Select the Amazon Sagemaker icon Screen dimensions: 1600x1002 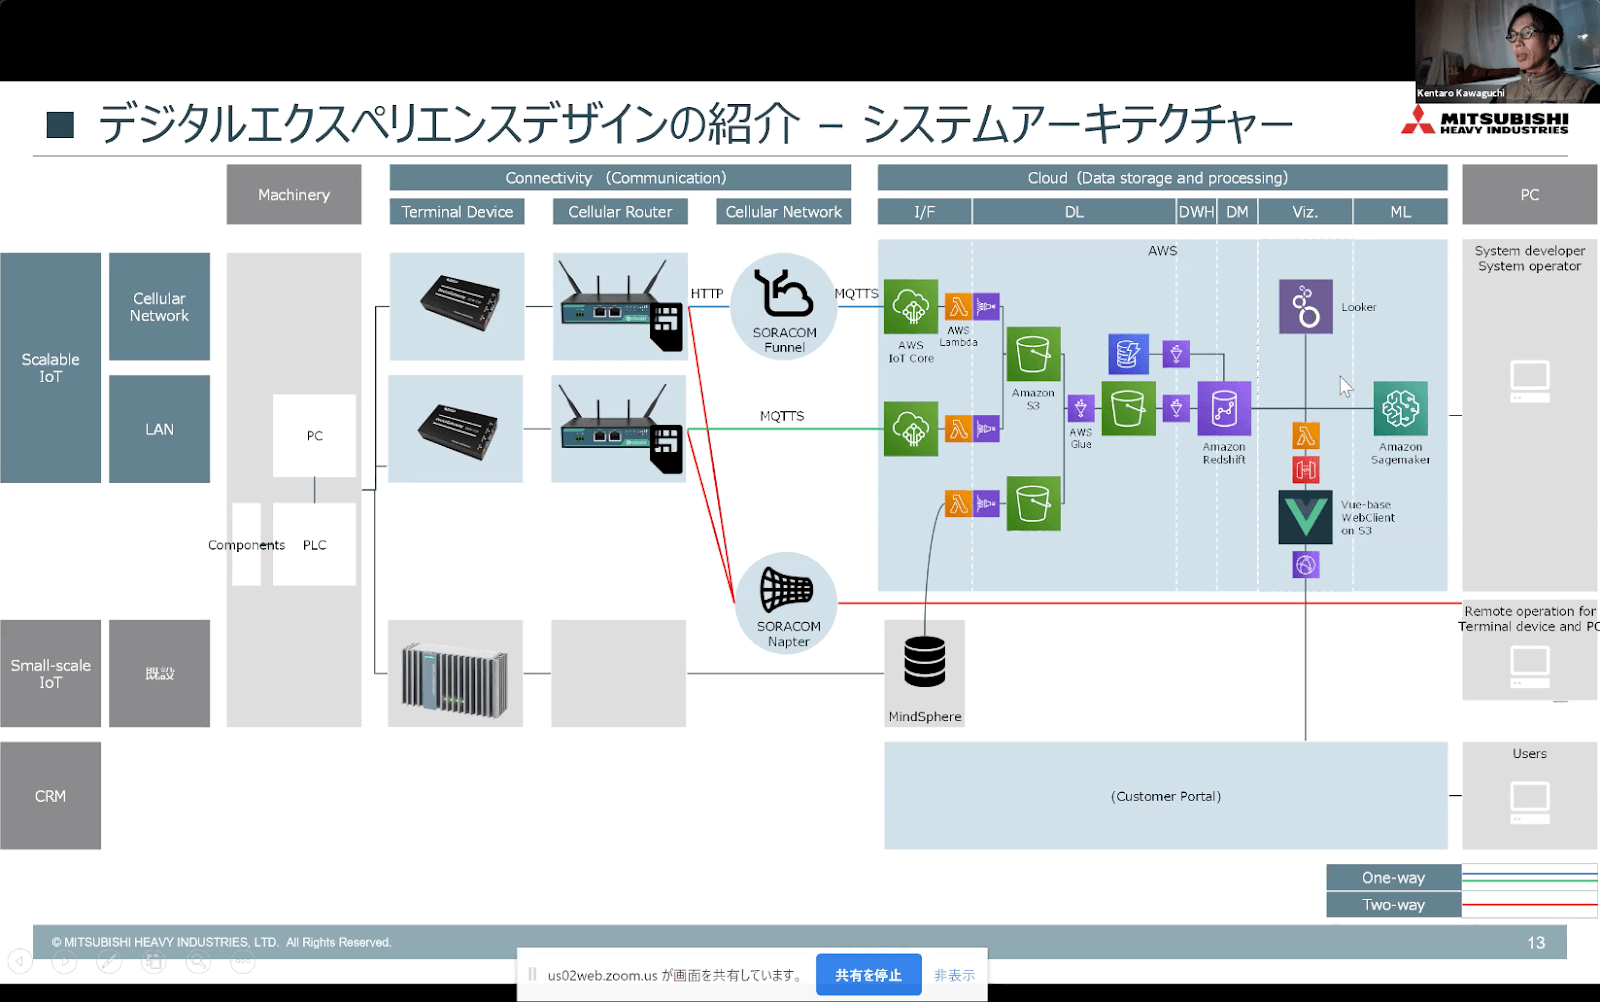click(x=1400, y=408)
